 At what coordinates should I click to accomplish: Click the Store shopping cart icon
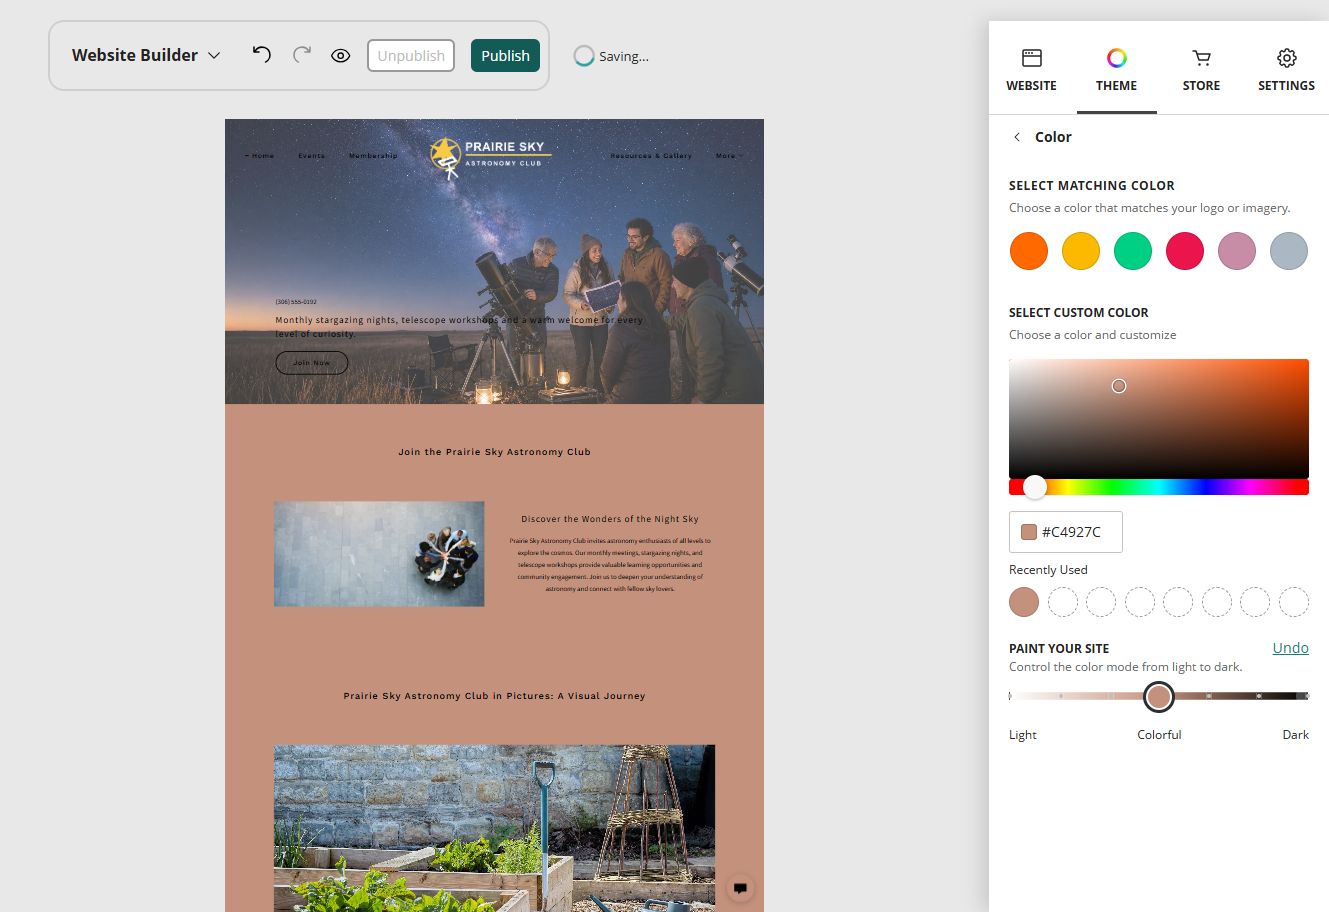coord(1202,58)
